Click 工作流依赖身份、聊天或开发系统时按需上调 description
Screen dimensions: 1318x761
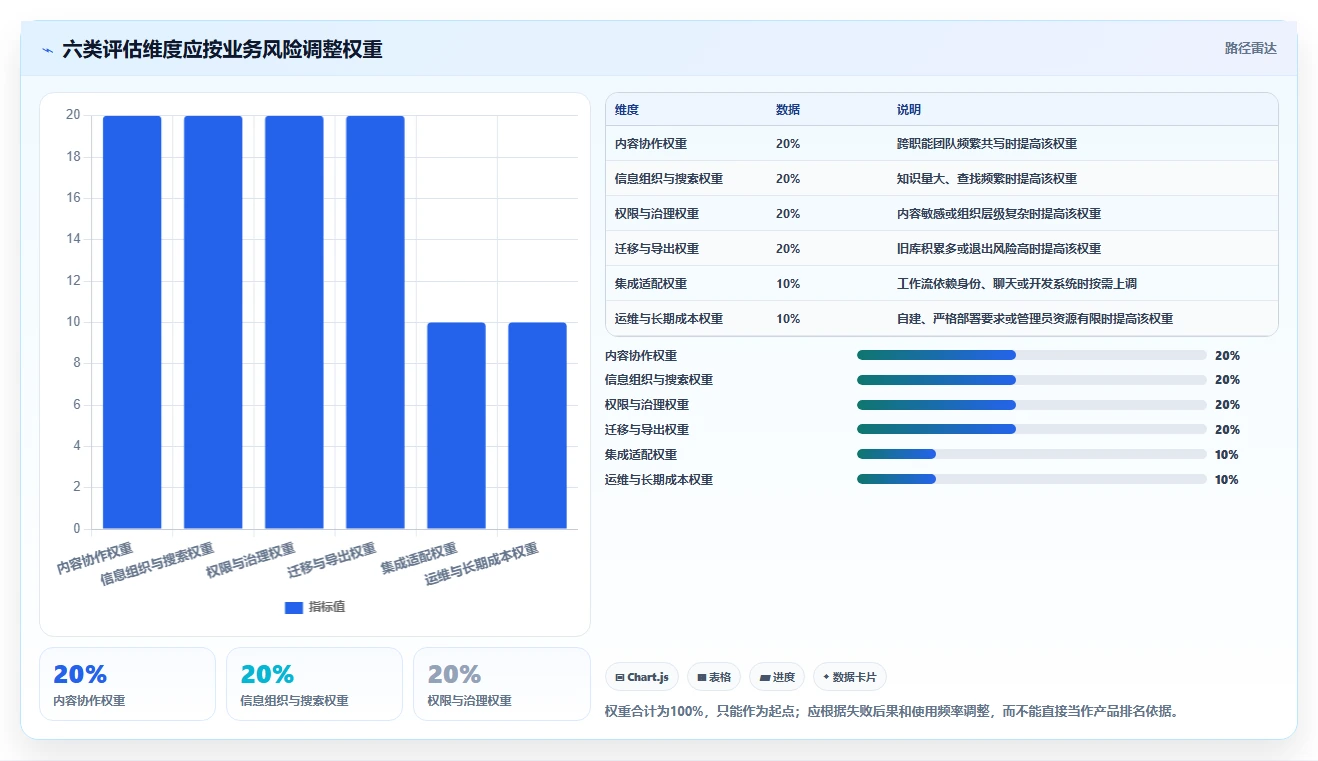click(1017, 284)
